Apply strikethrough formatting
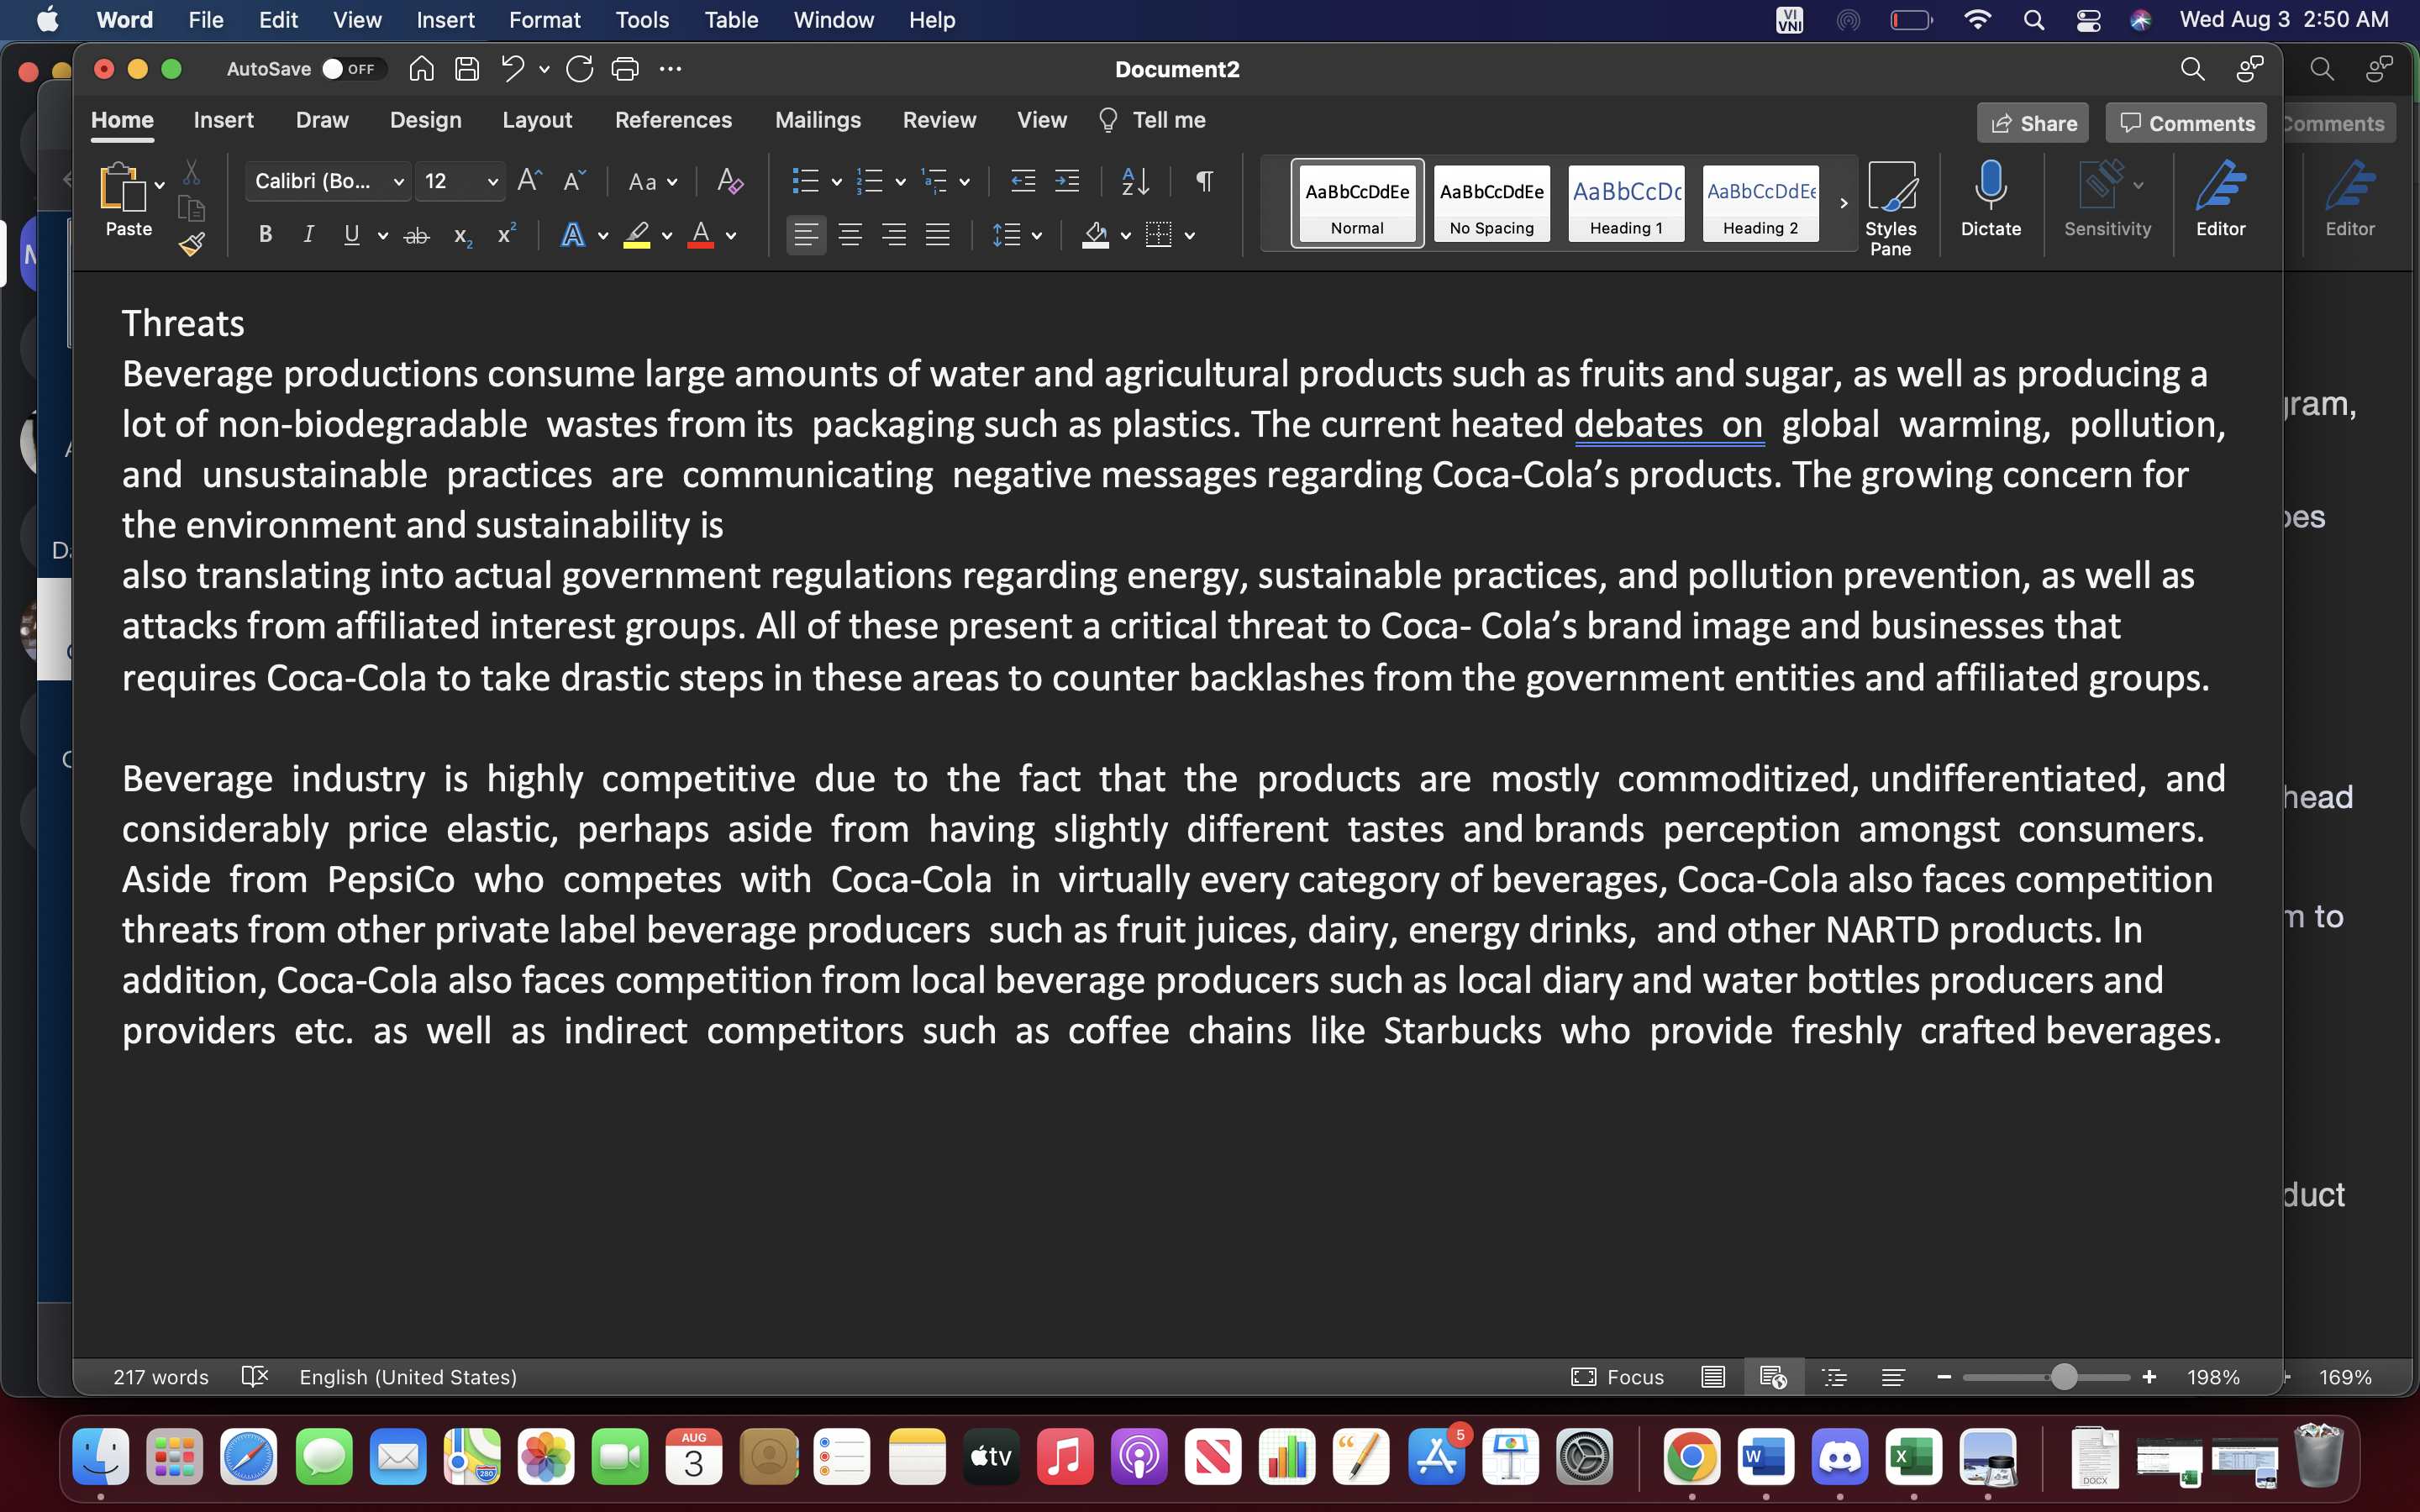 coord(416,235)
